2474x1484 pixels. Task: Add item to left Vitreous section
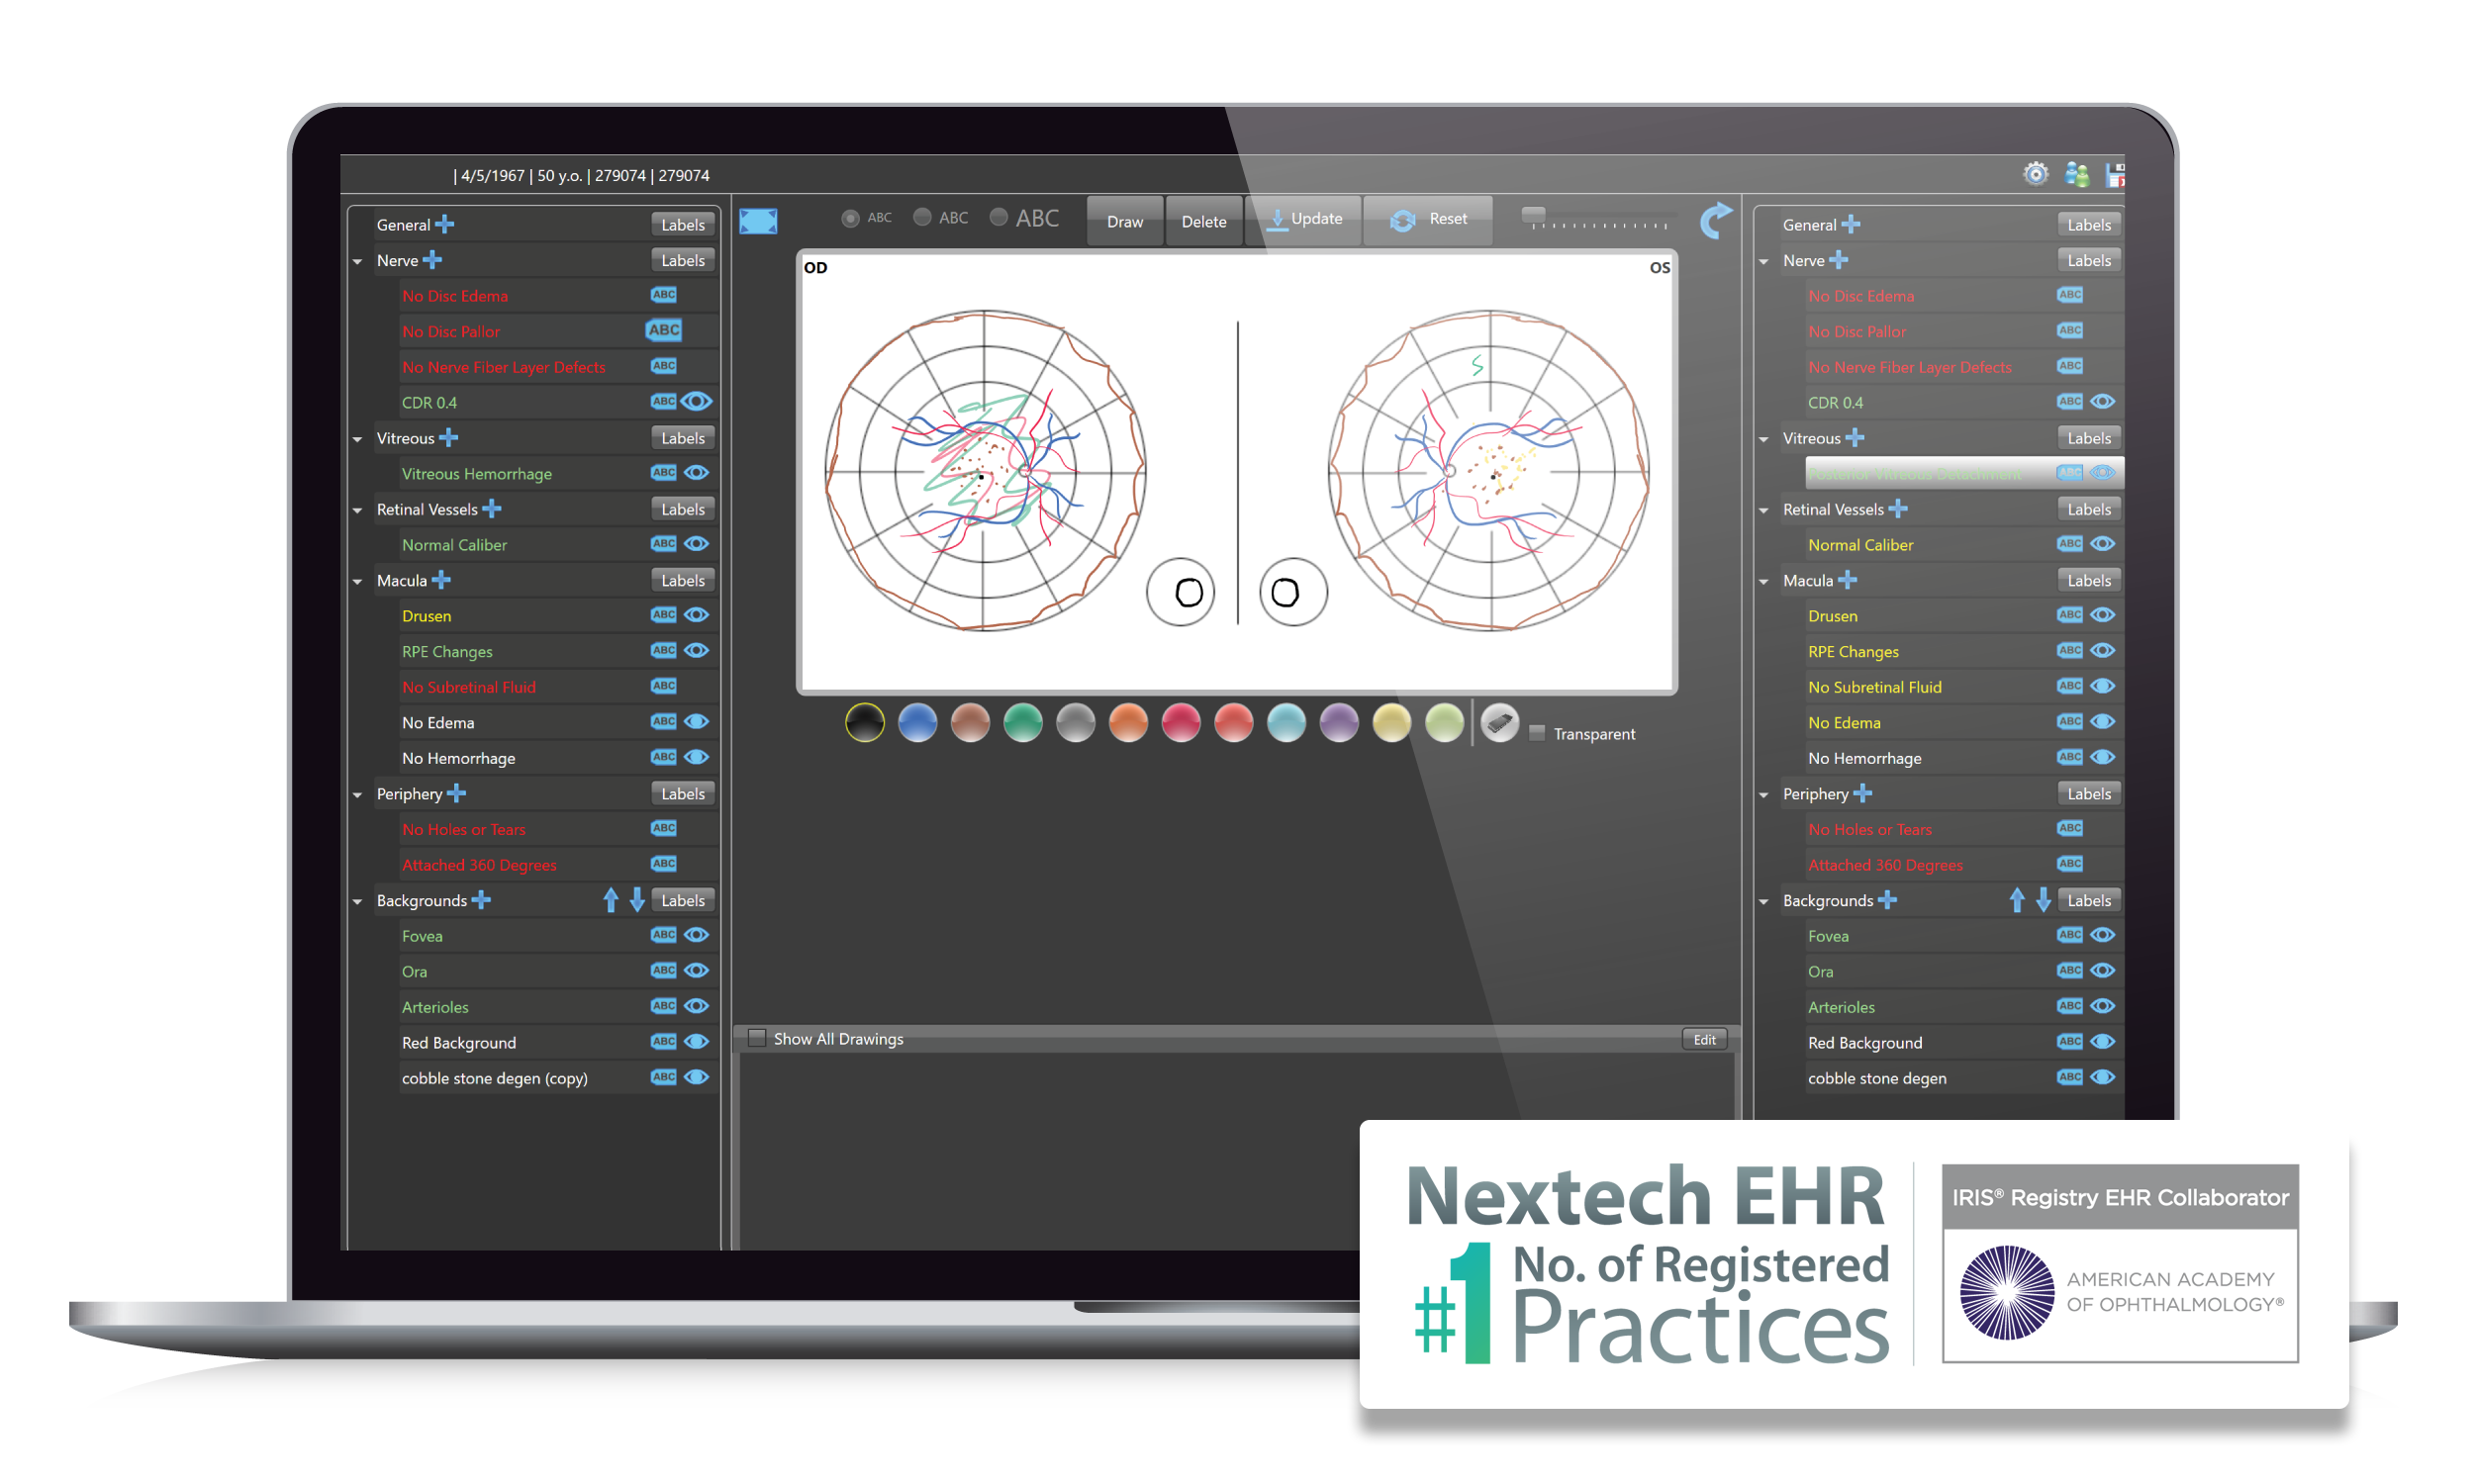pos(448,438)
